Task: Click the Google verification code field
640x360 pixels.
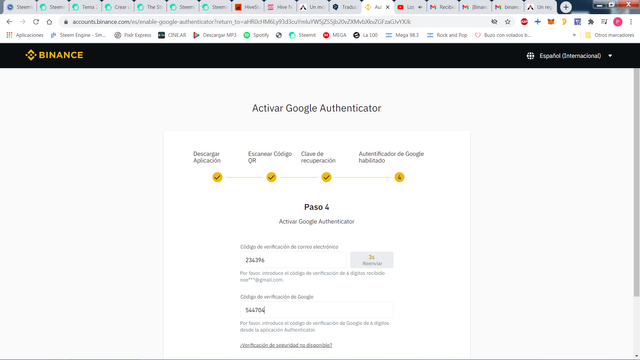Action: (317, 310)
